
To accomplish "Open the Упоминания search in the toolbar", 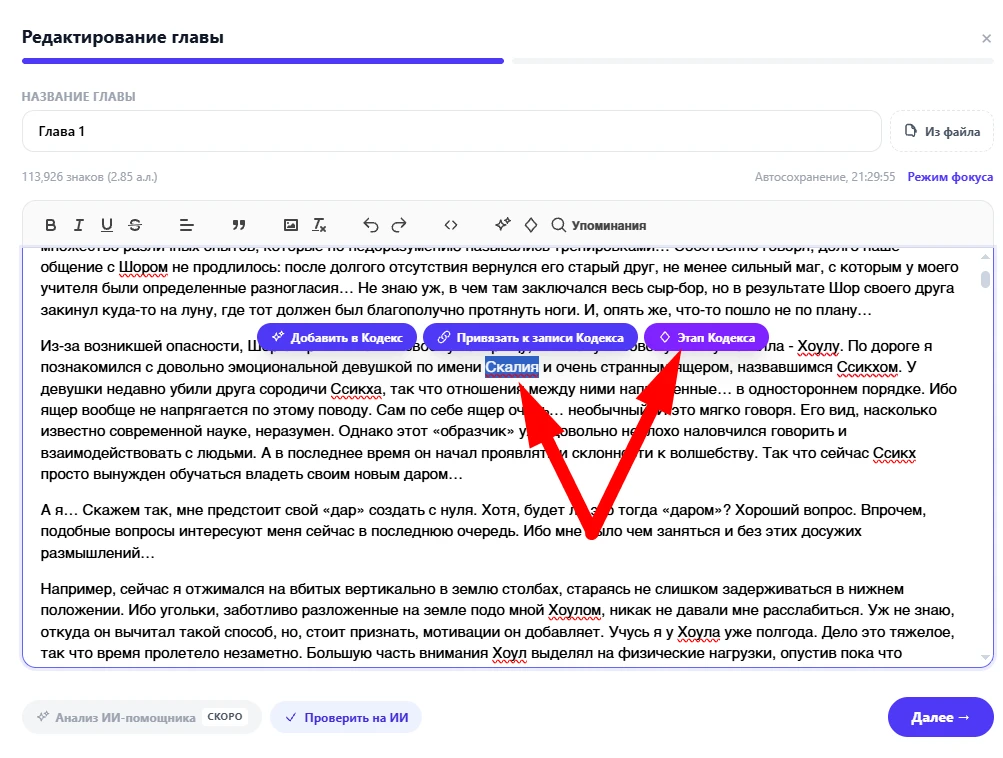I will (x=599, y=225).
